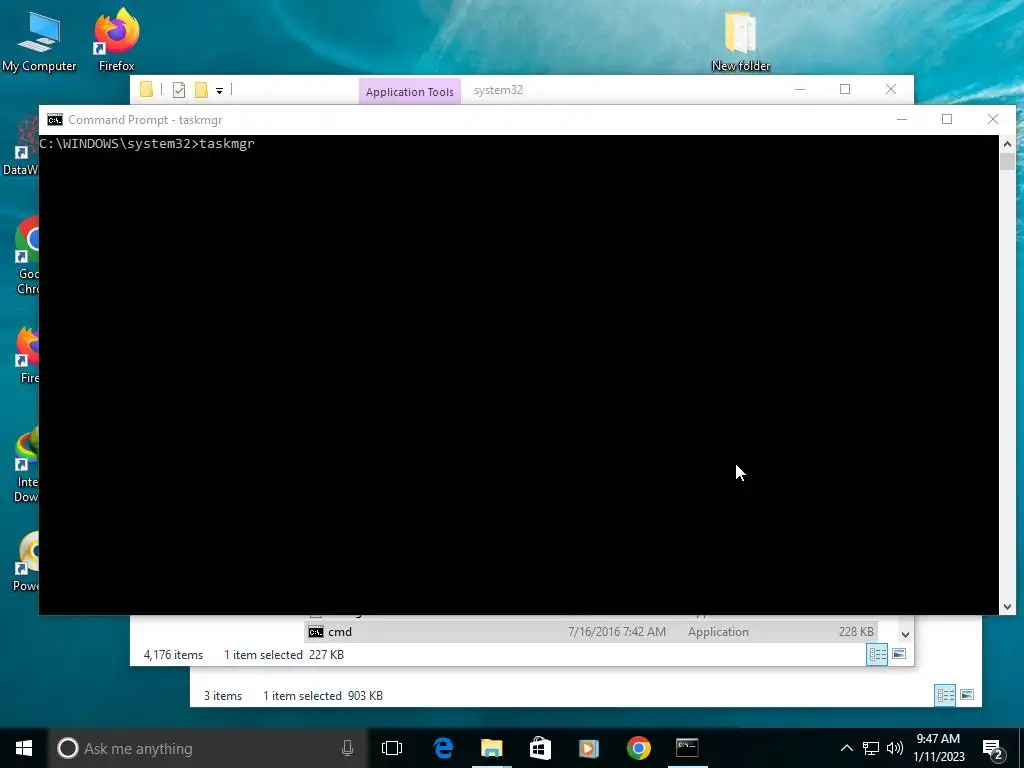Click Command Prompt scrollbar thumb
This screenshot has height=768, width=1024.
[1007, 161]
